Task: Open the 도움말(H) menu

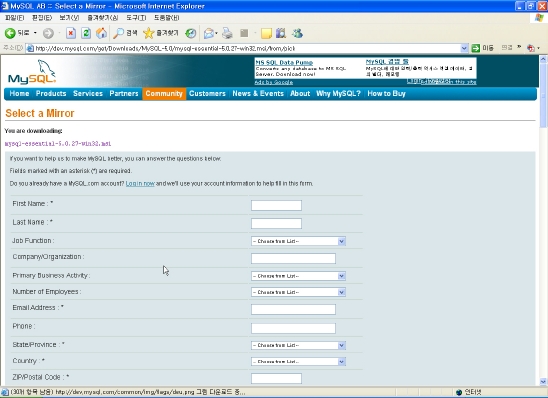Action: 167,17
